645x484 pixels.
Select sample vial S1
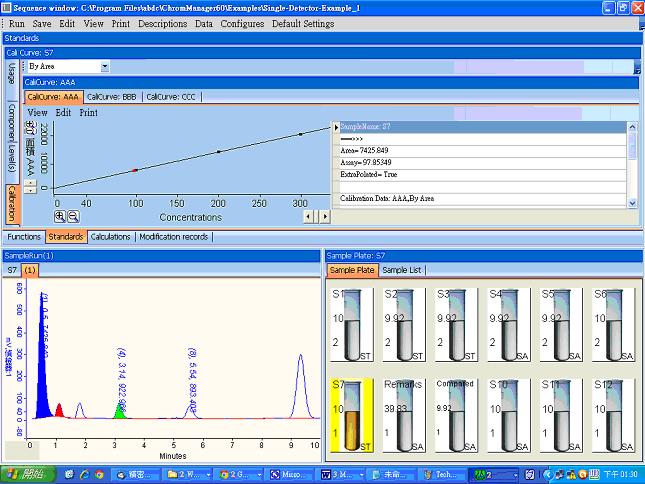[352, 325]
